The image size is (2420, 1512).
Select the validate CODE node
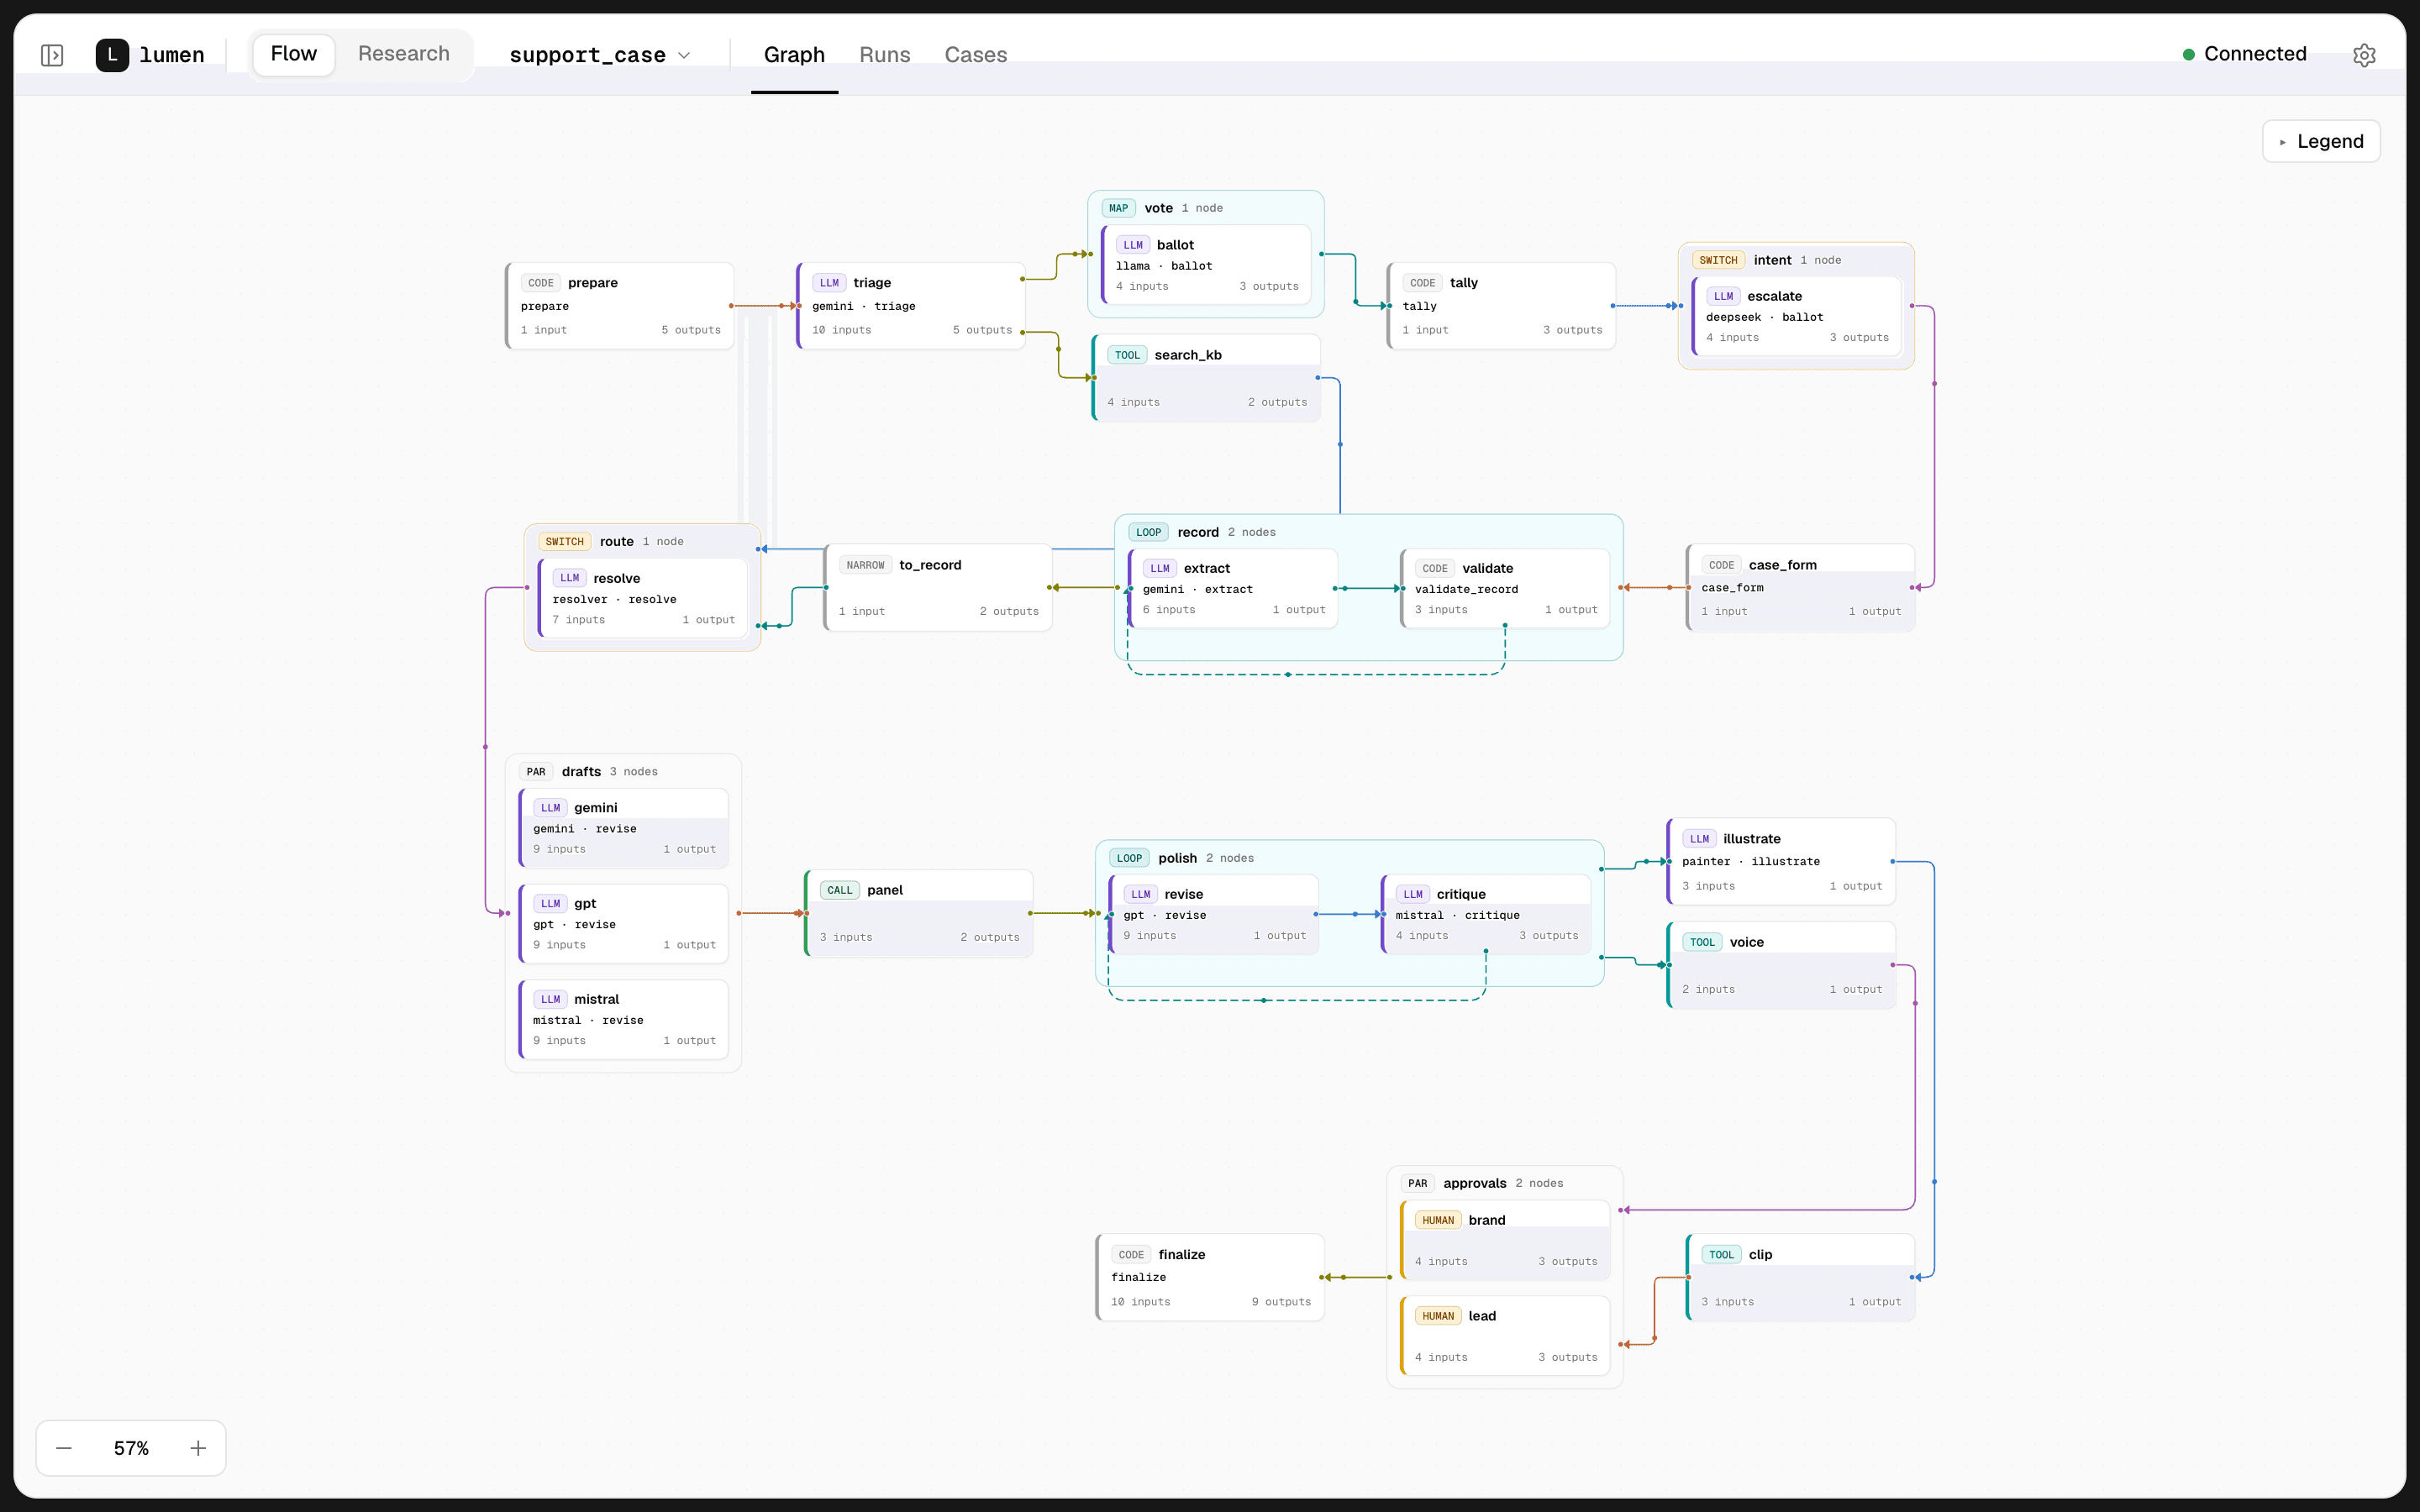point(1505,588)
